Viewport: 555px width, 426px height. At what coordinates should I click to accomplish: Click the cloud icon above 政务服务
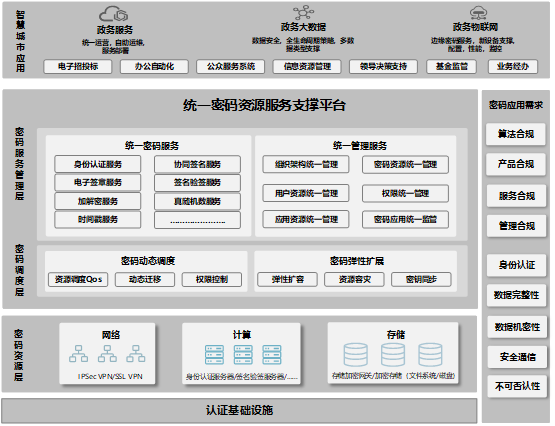(113, 14)
